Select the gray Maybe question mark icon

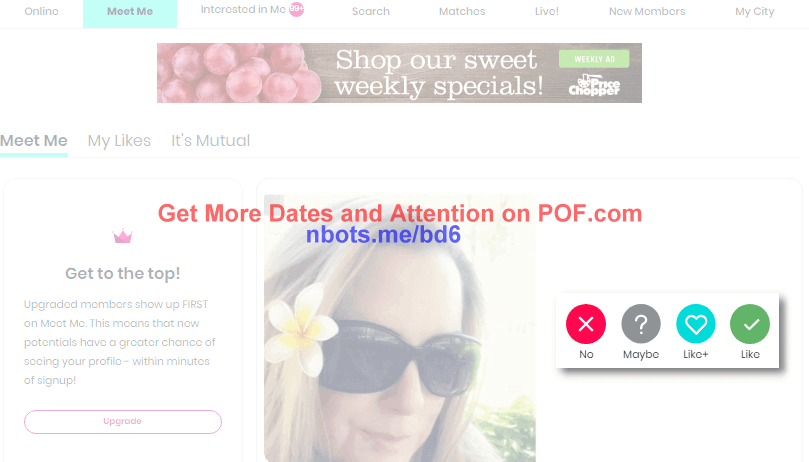[641, 324]
